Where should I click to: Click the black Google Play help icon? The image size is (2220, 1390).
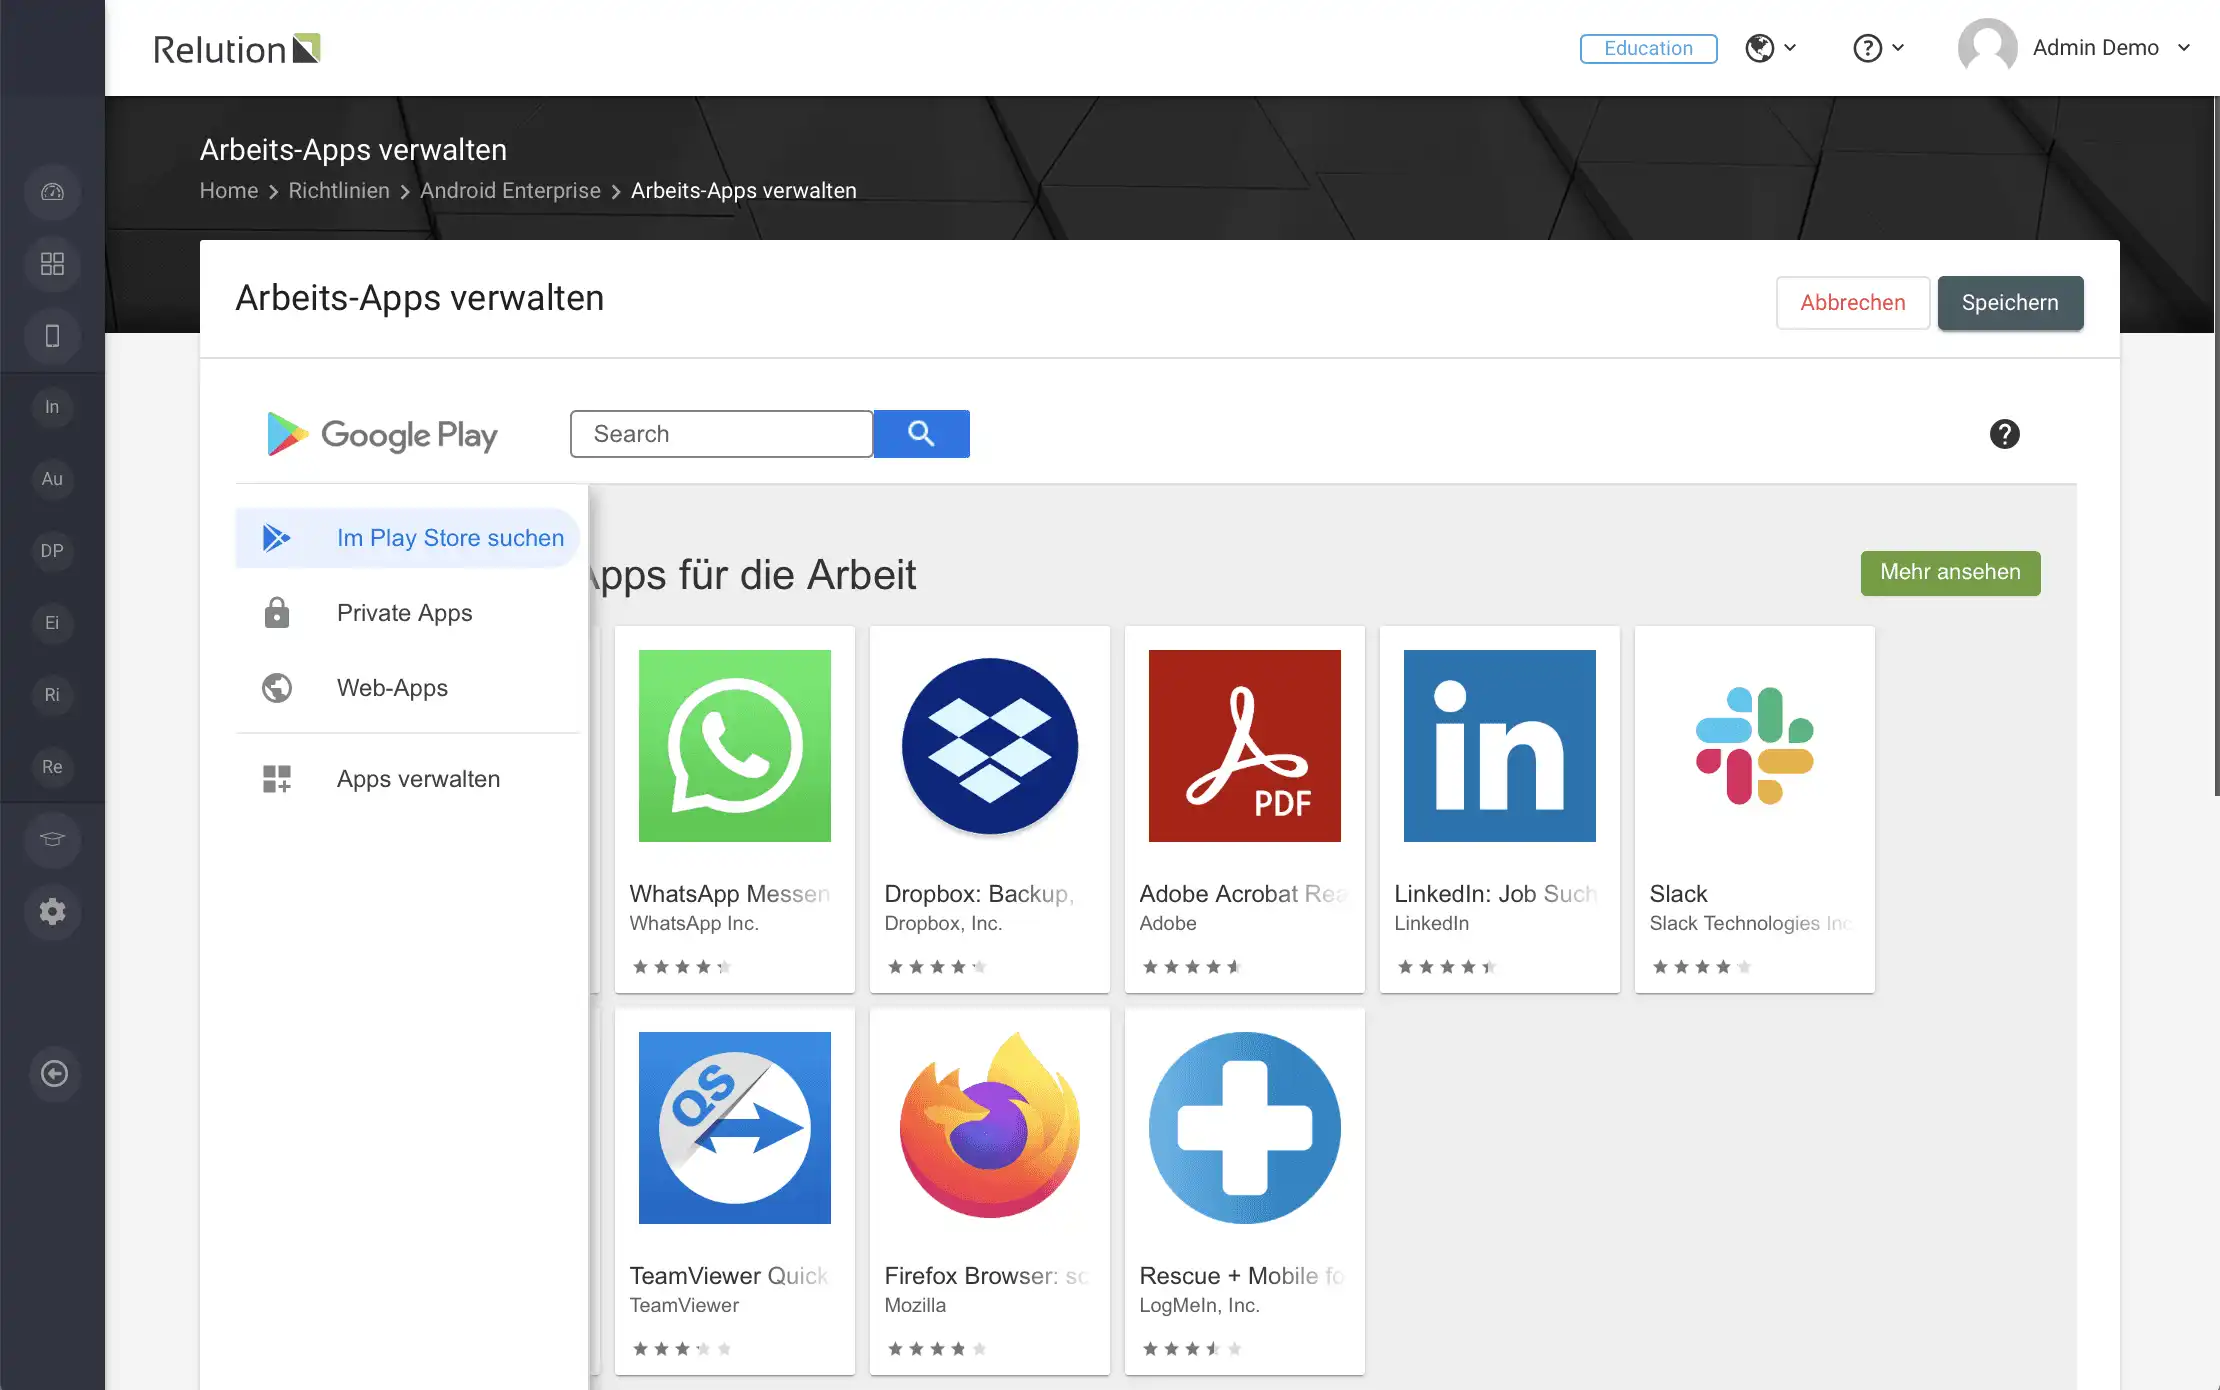[2004, 434]
